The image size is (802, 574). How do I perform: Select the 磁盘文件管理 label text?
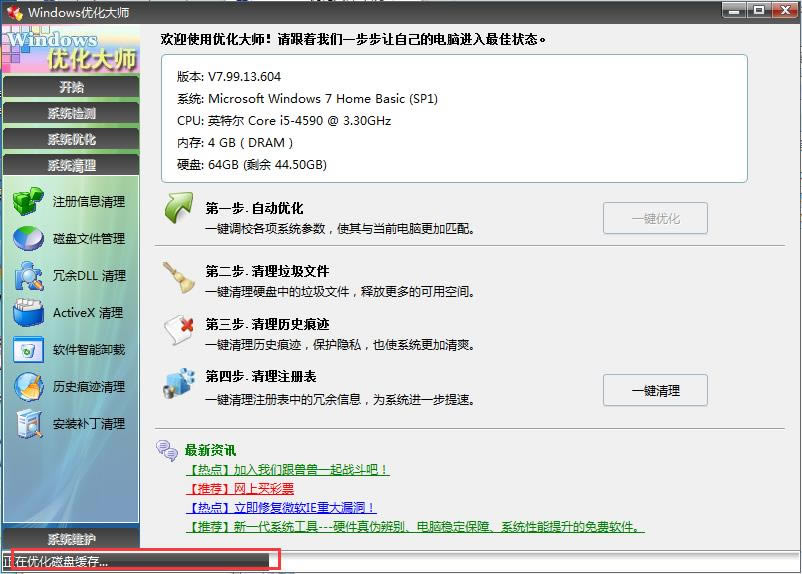click(89, 238)
